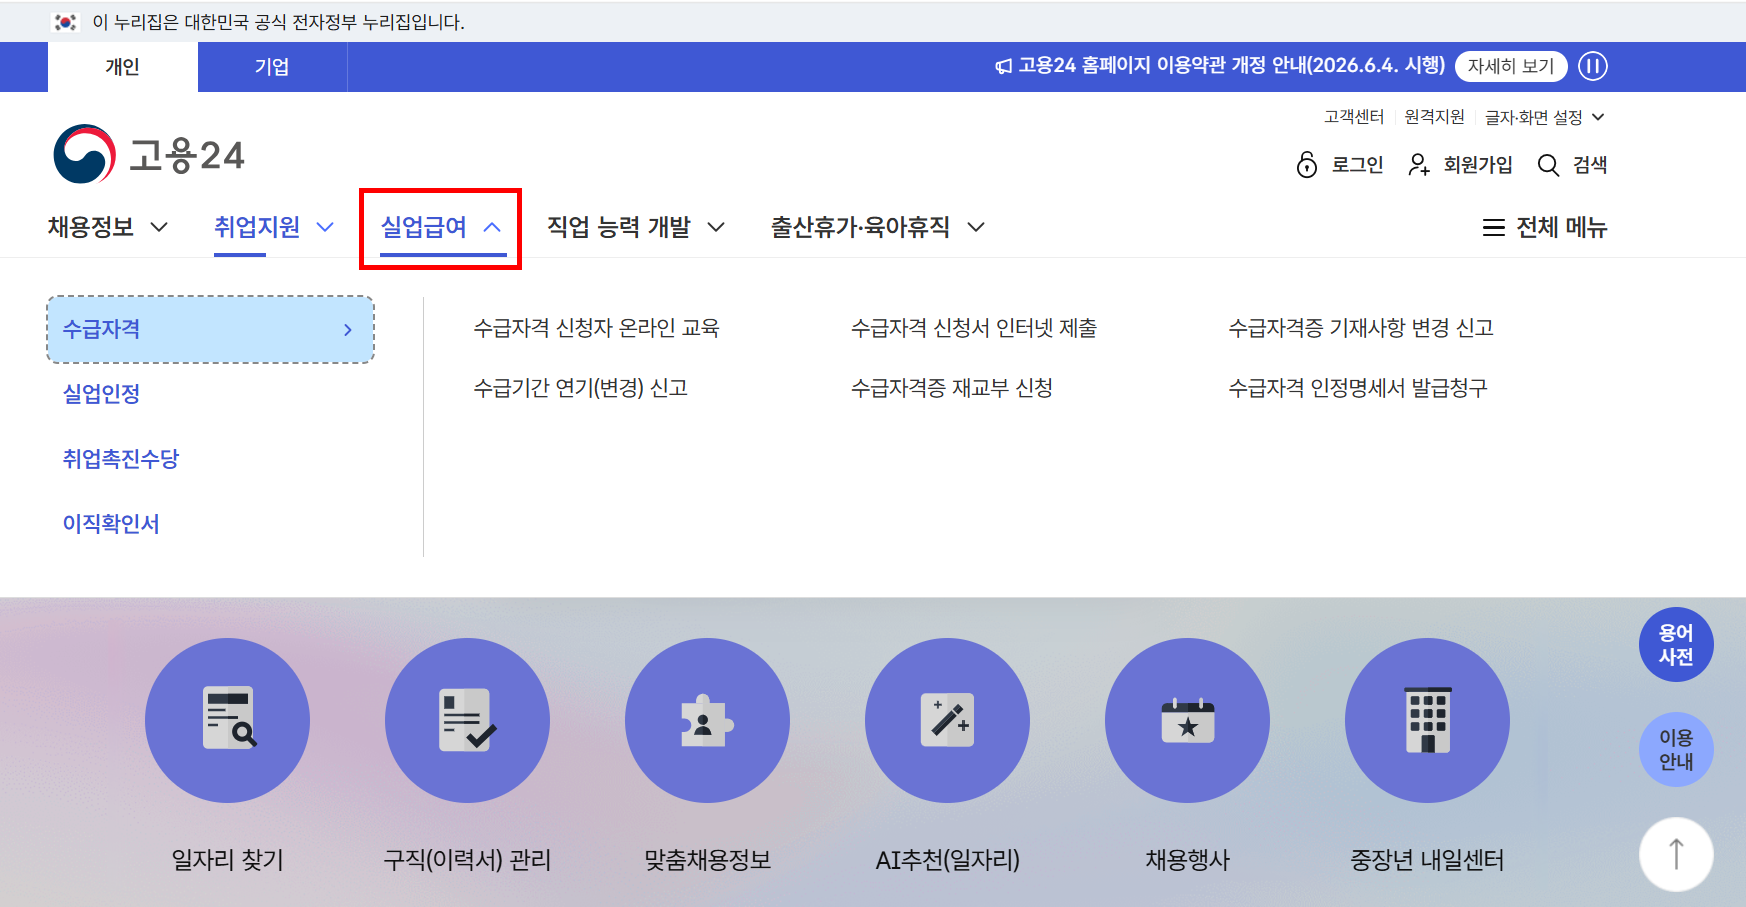Open 수급자격 신청자 온라인 교육
This screenshot has width=1746, height=907.
click(x=596, y=328)
